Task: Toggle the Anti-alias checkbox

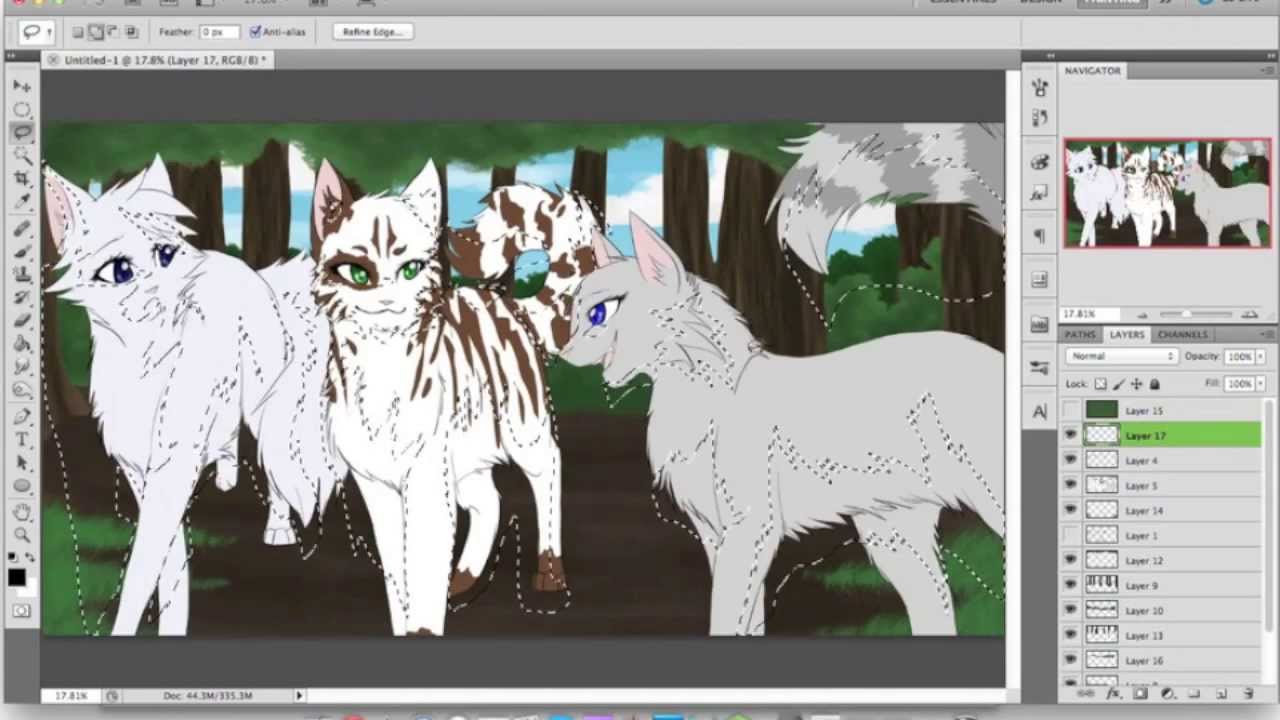Action: (255, 32)
